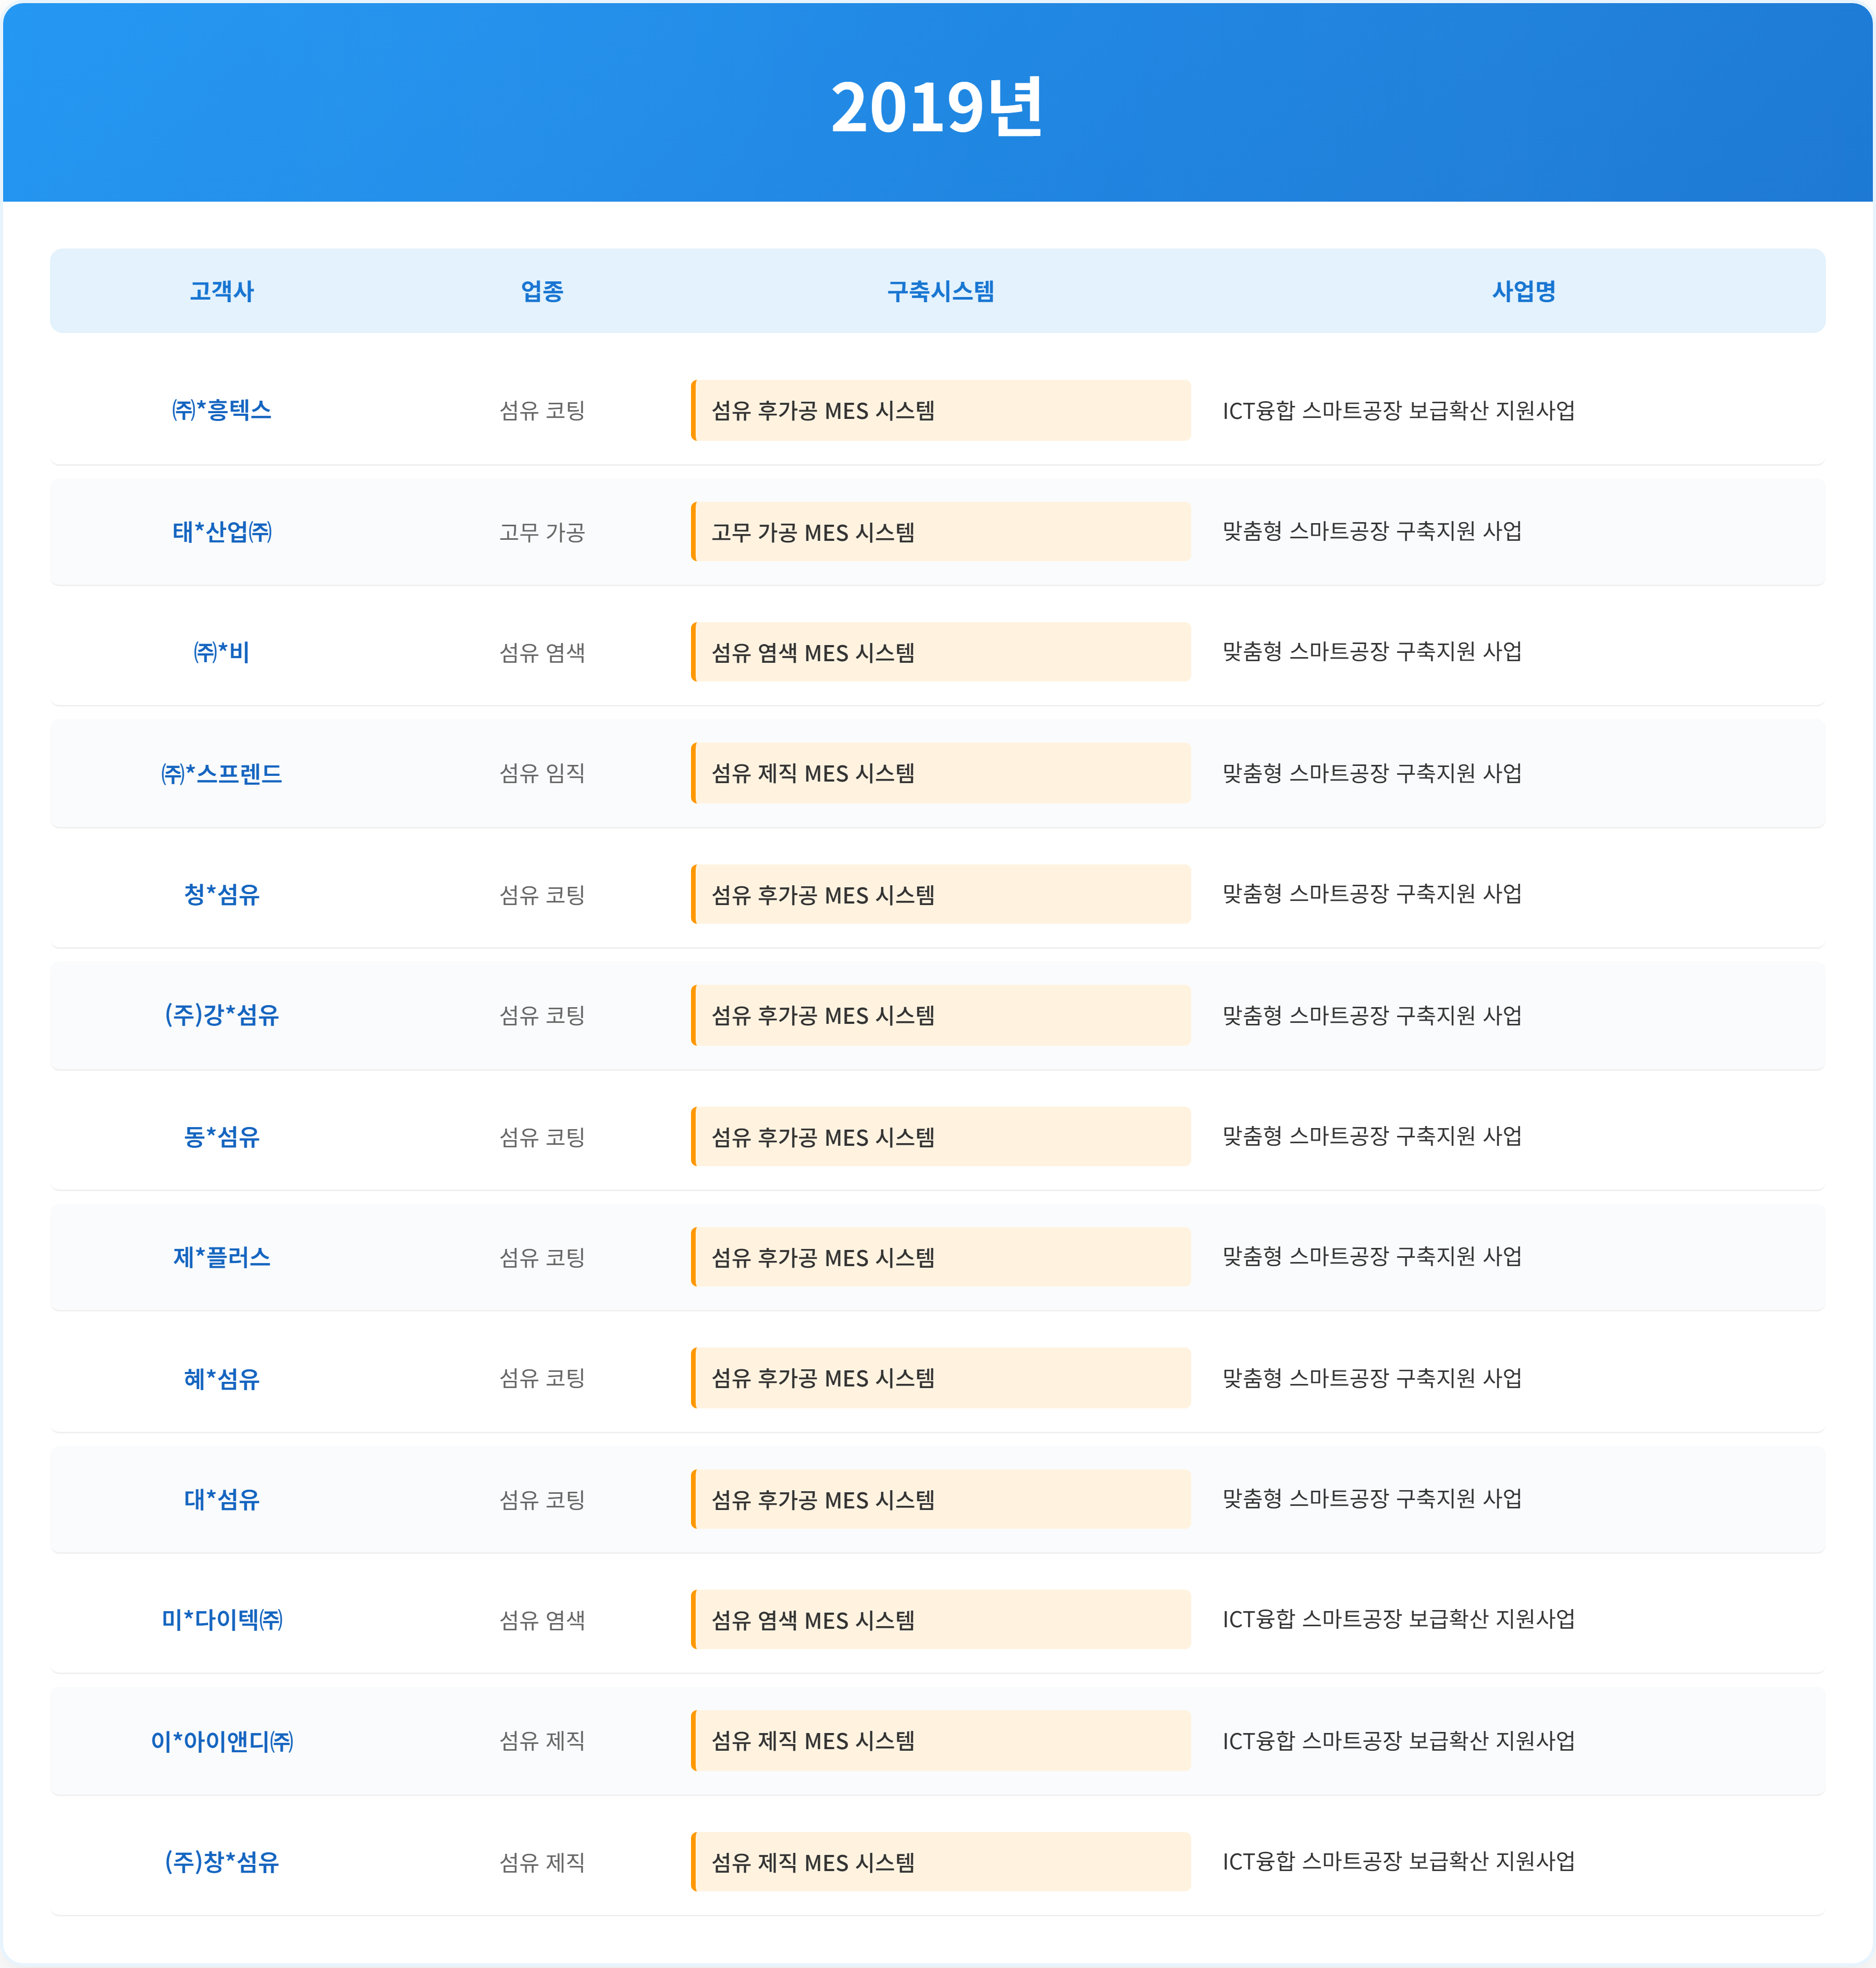Click customer (주)강*섬유
The height and width of the screenshot is (1968, 1876).
click(222, 1015)
